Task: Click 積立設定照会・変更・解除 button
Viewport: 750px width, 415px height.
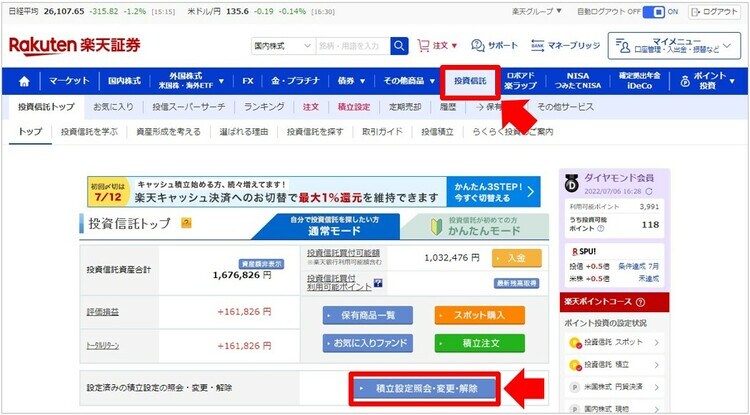Action: 425,389
